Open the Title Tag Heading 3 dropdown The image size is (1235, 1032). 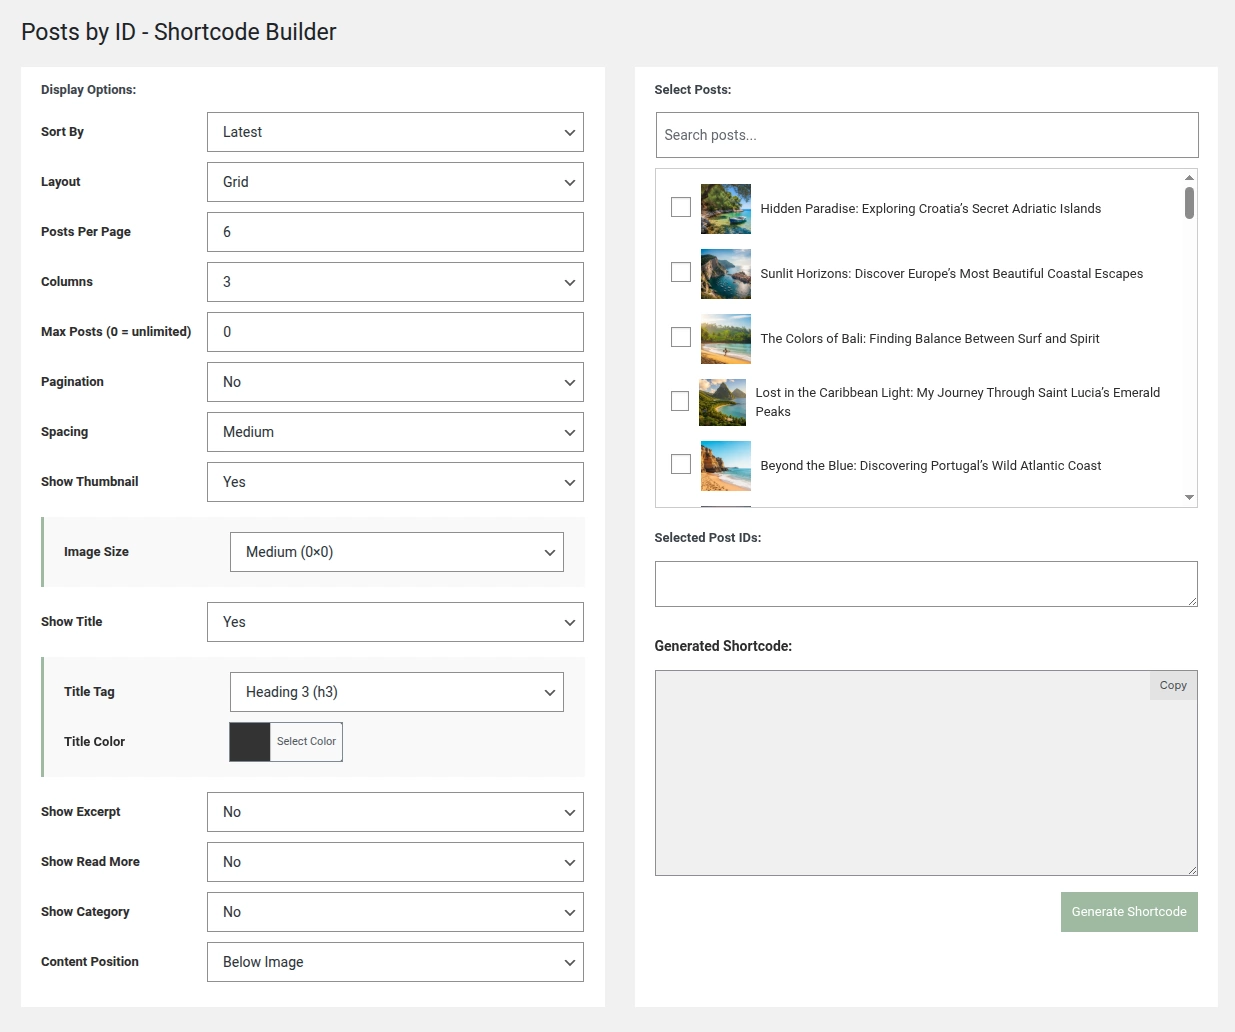[x=396, y=692]
